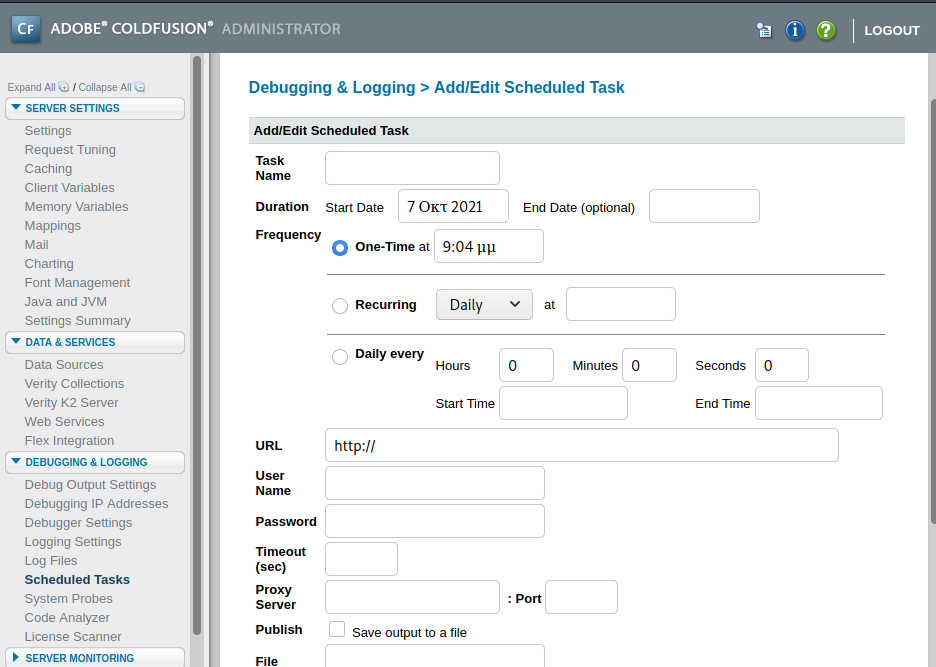
Task: Click the proxy Port field
Action: 581,597
